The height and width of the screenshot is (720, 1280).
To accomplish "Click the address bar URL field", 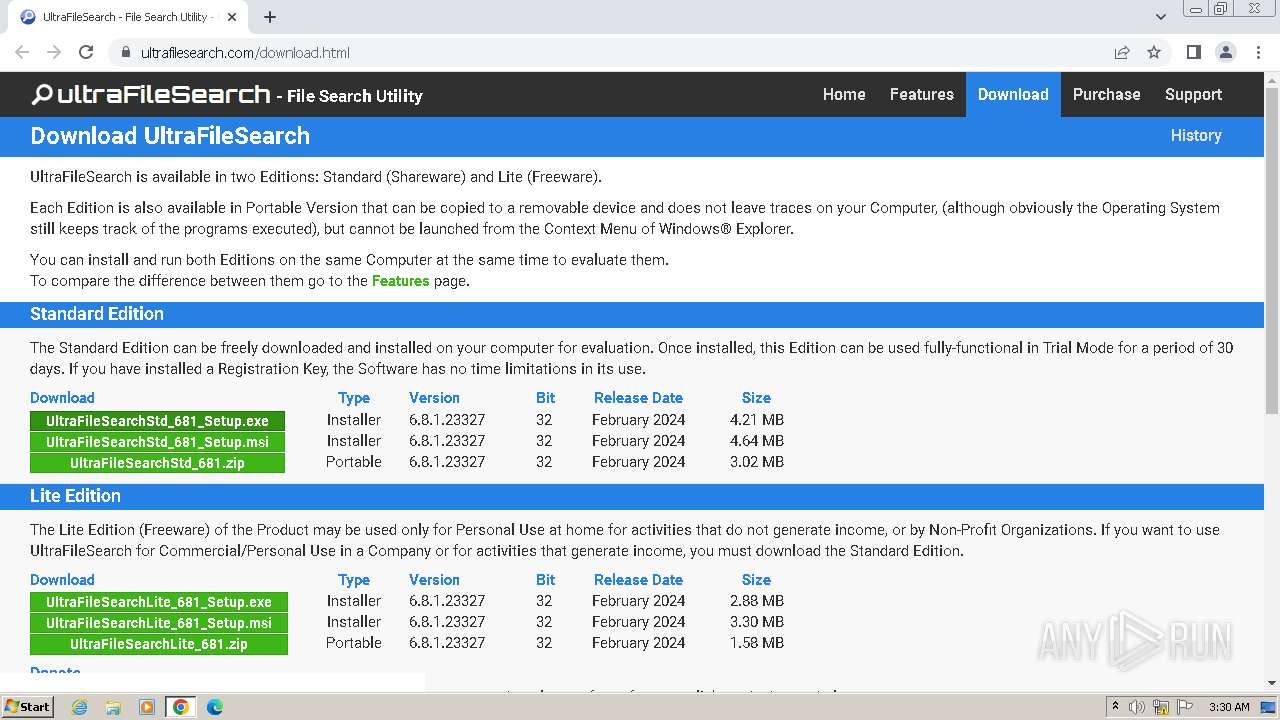I will click(600, 52).
